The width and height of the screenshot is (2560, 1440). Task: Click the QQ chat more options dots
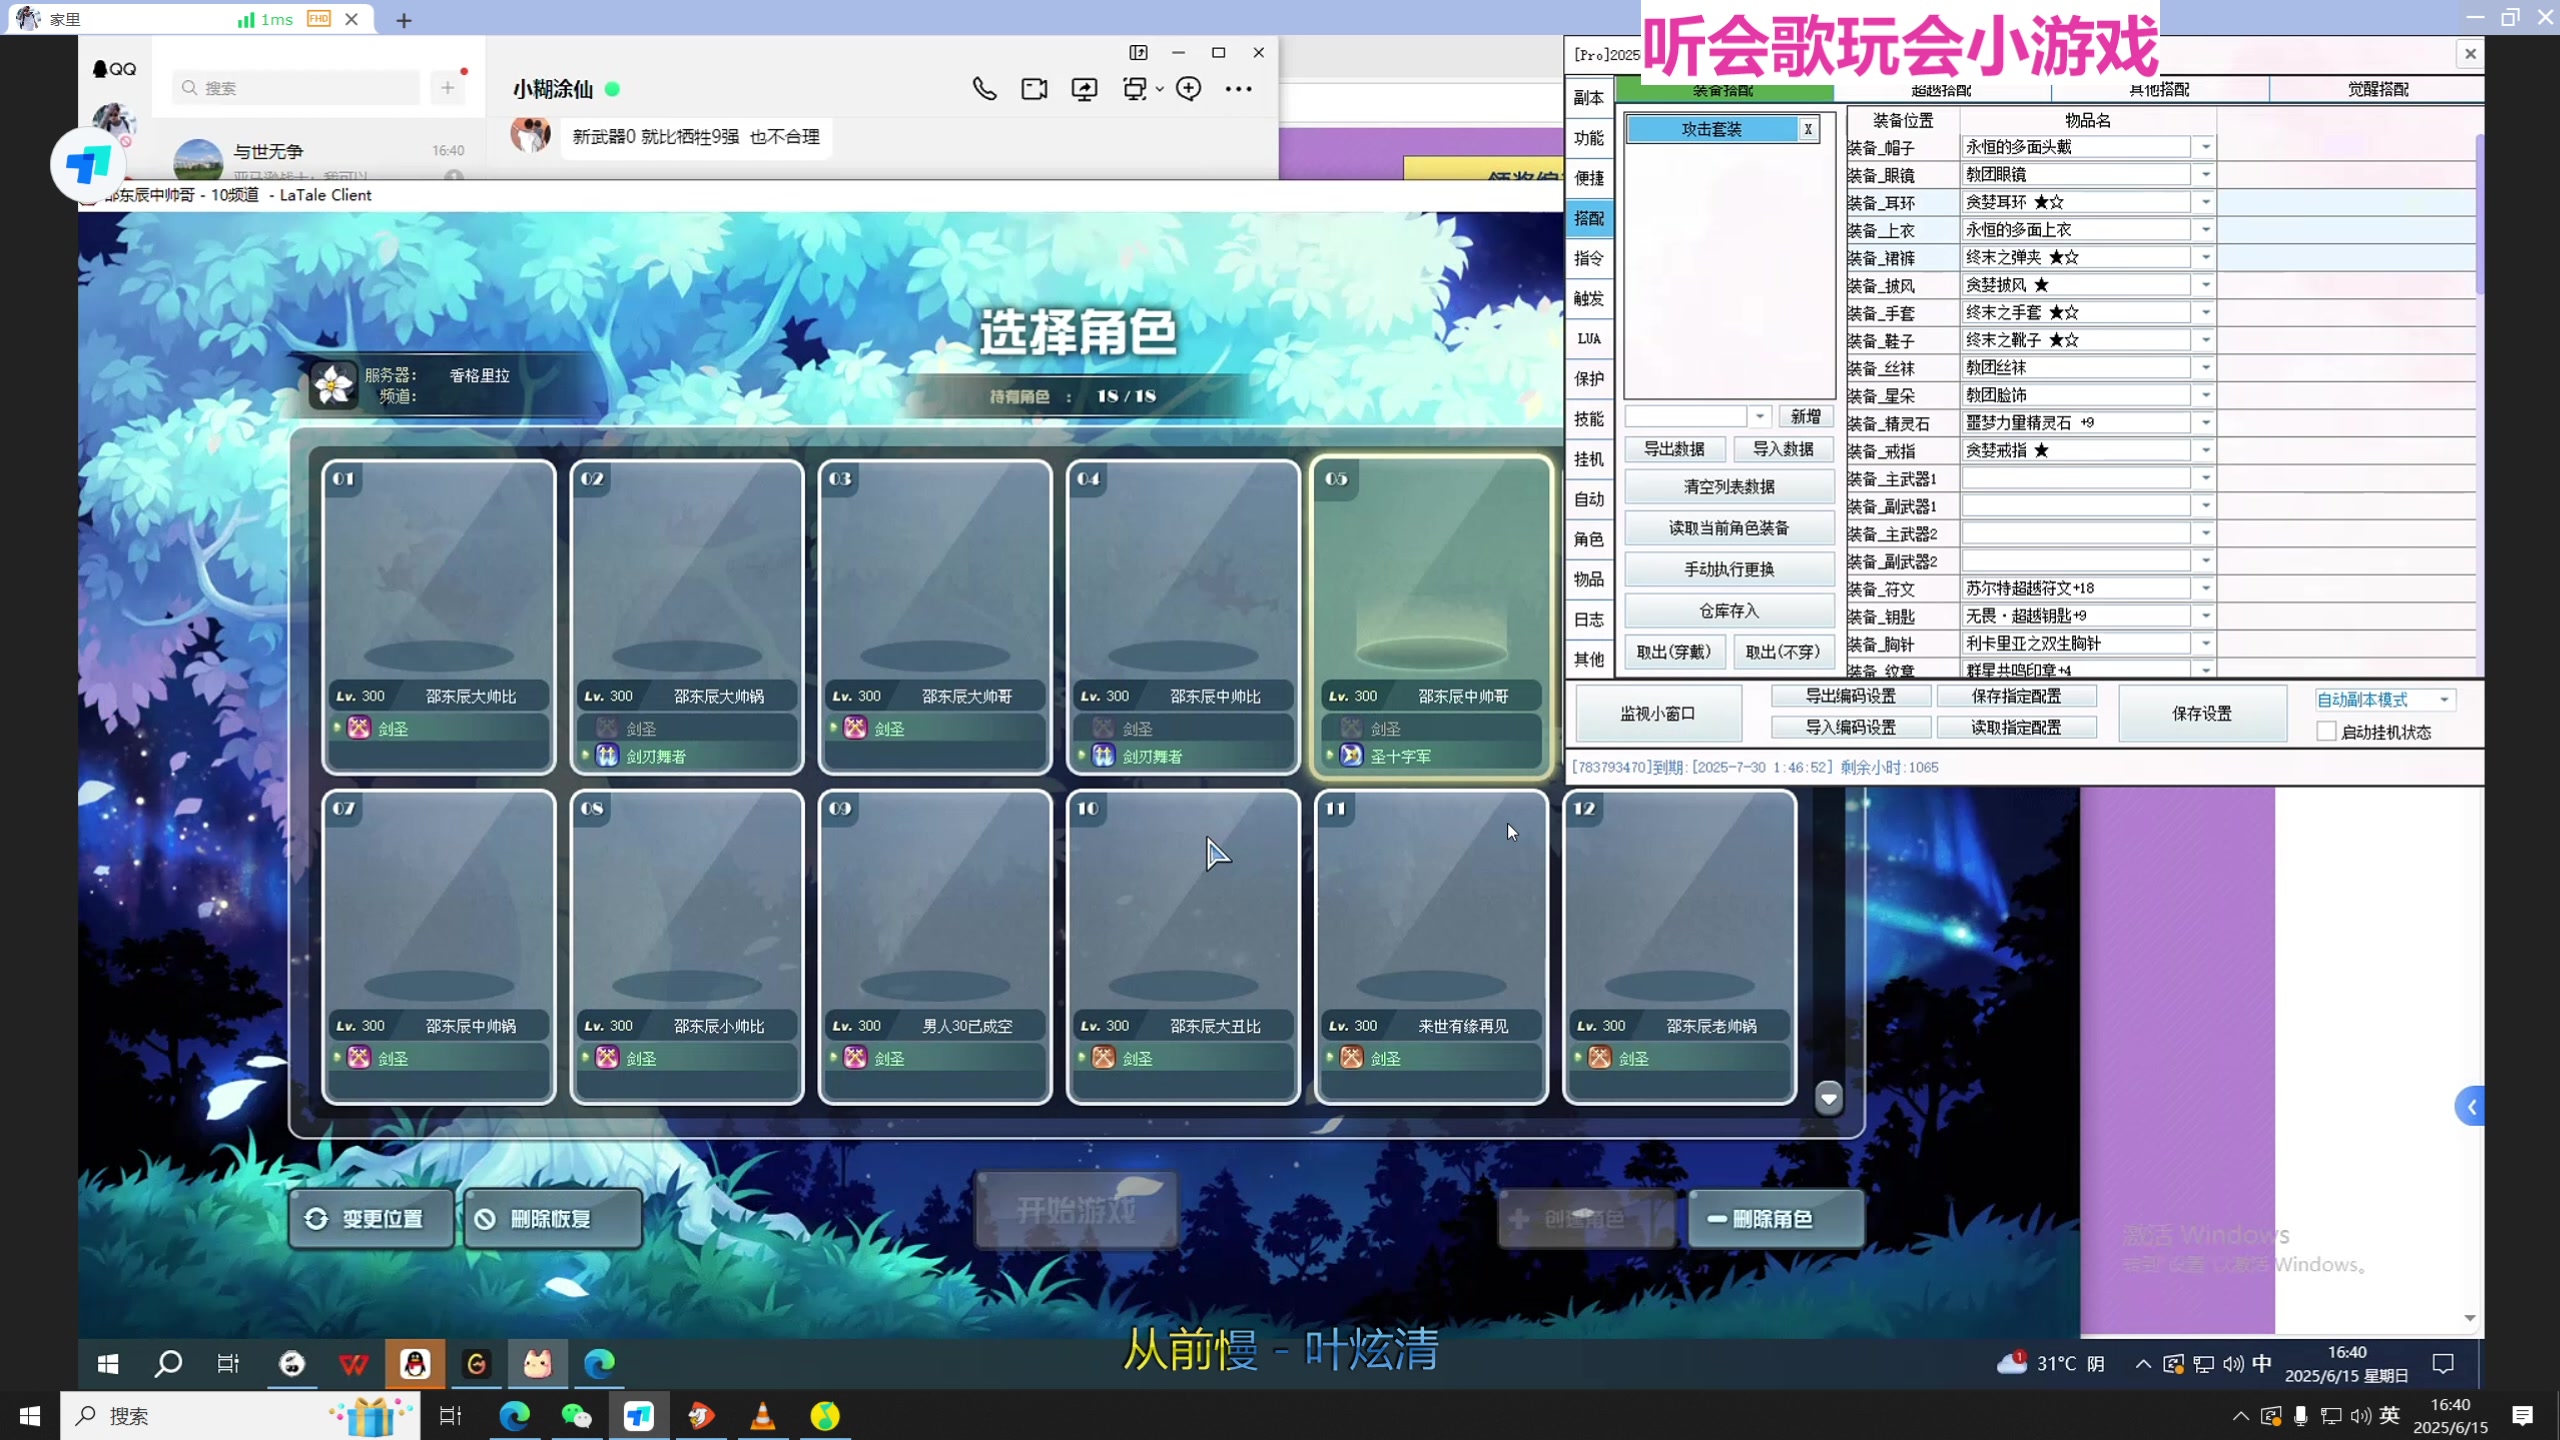[1238, 89]
